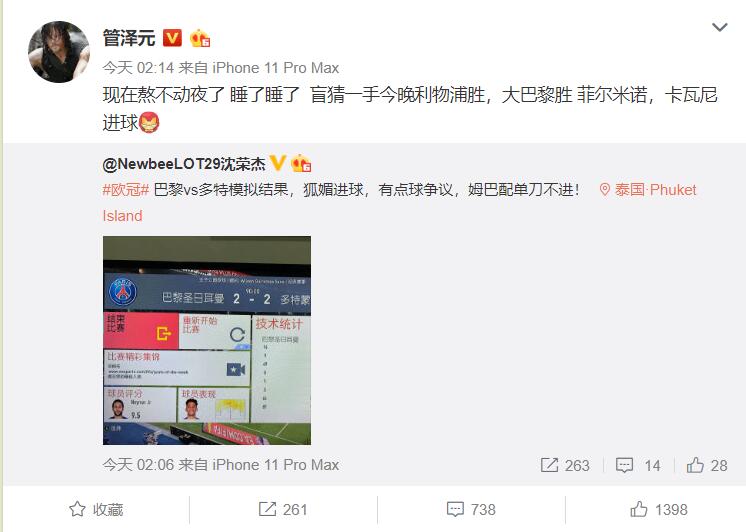Viewport: 746px width, 532px height.
Task: Click the membership crown badge next to 沈荣杰
Action: (301, 163)
